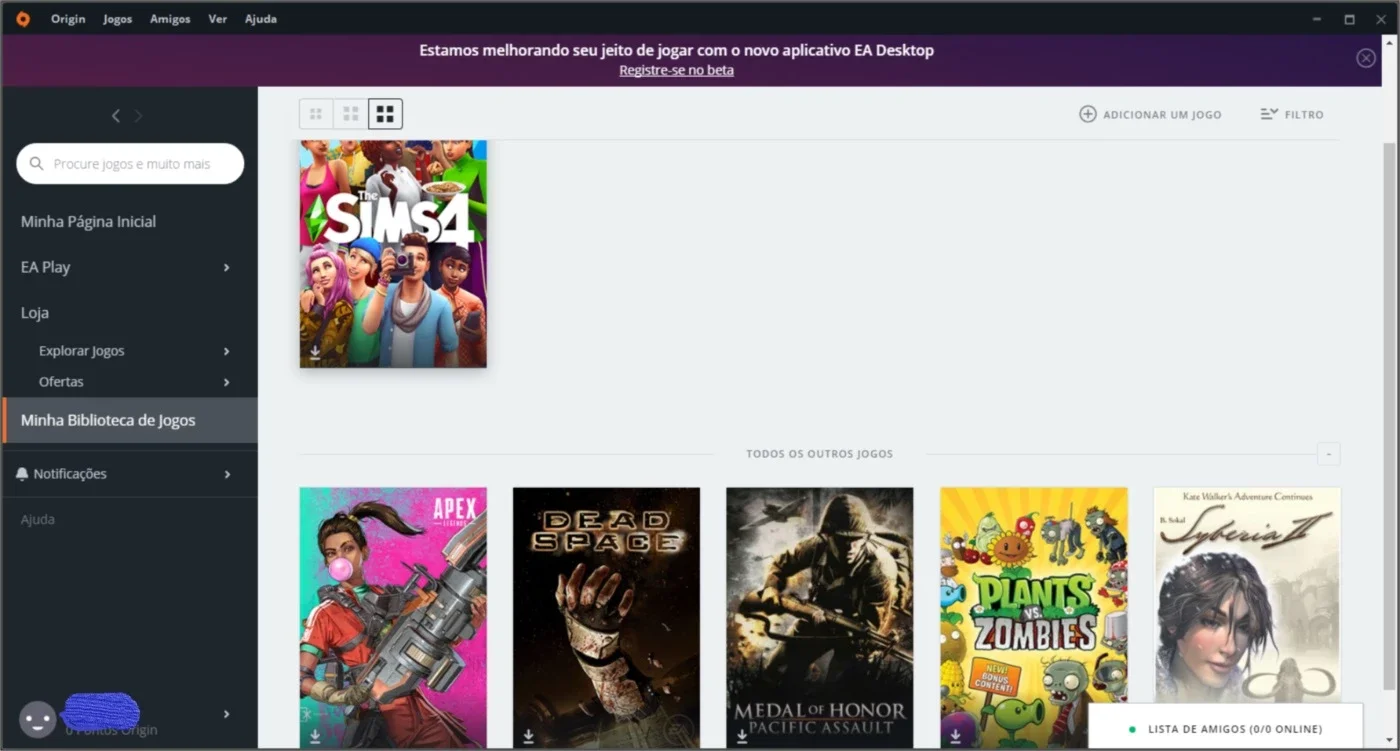Collapse the Todos os Outros Jogos section
1400x751 pixels.
click(x=1329, y=454)
